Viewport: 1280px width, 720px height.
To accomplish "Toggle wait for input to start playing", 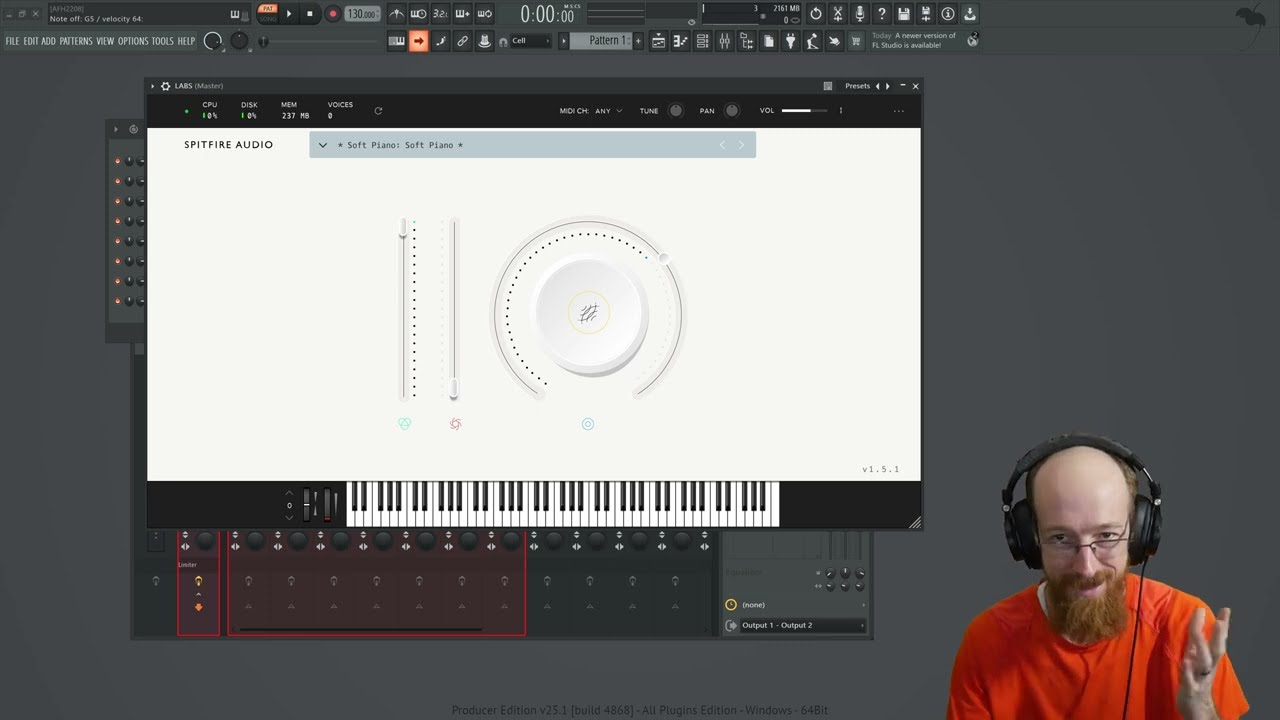I will point(418,14).
